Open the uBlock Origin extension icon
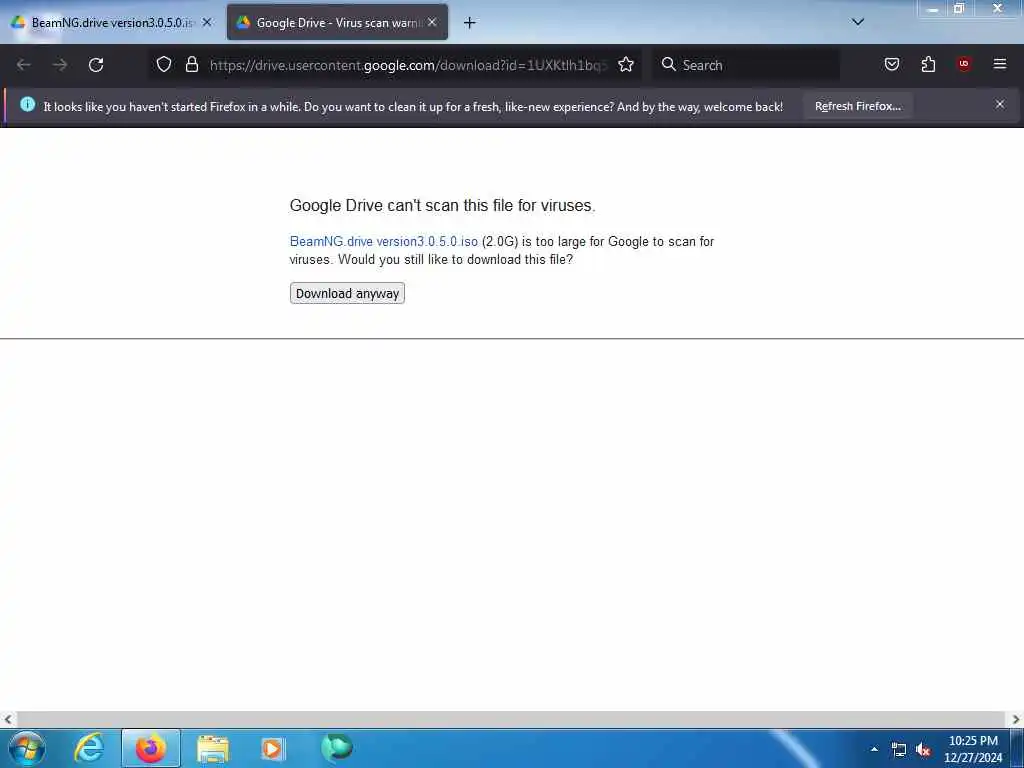This screenshot has height=768, width=1024. (964, 64)
